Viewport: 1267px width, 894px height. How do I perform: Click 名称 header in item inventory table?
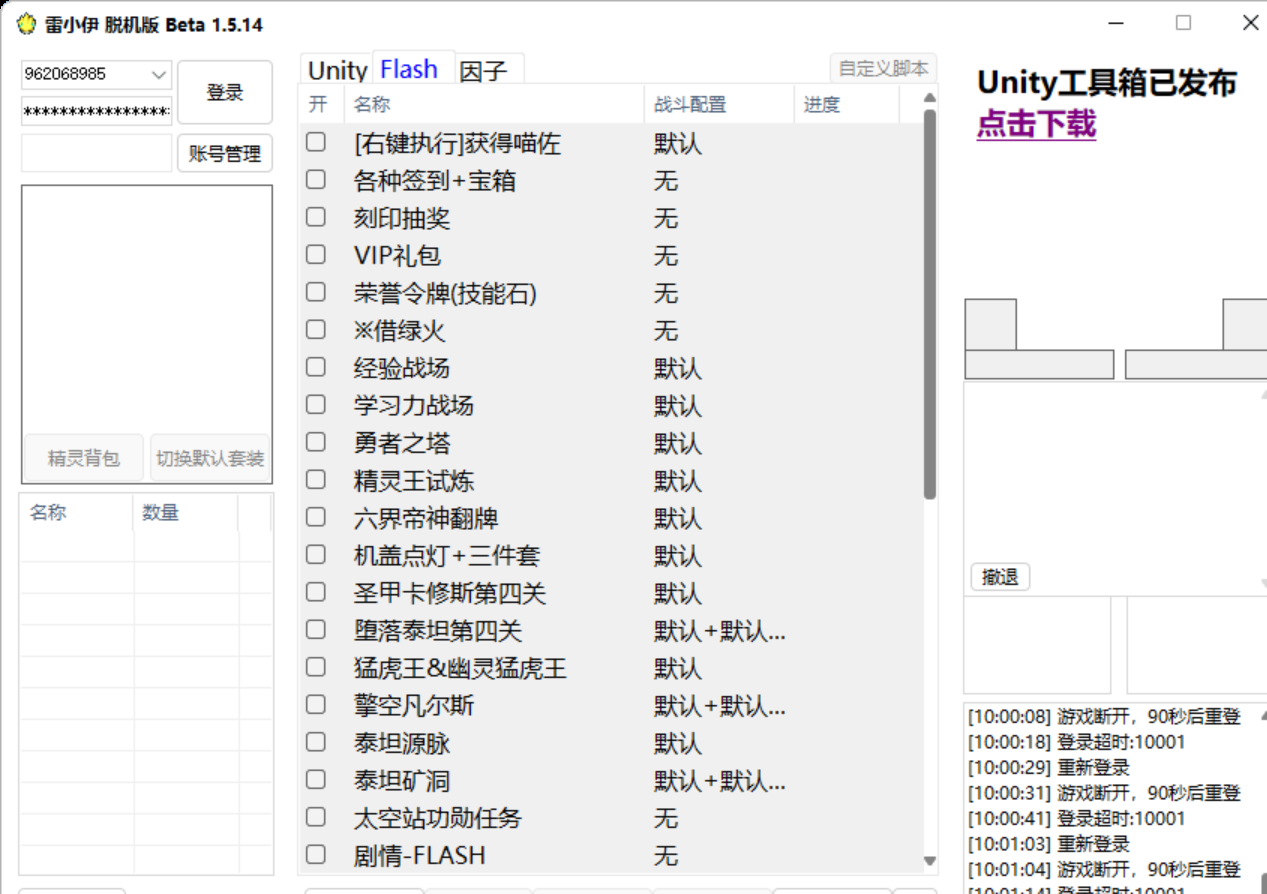click(76, 512)
